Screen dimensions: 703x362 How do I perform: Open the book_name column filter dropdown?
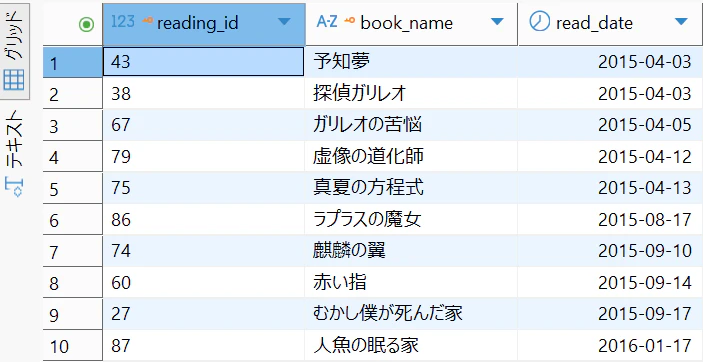coord(497,22)
